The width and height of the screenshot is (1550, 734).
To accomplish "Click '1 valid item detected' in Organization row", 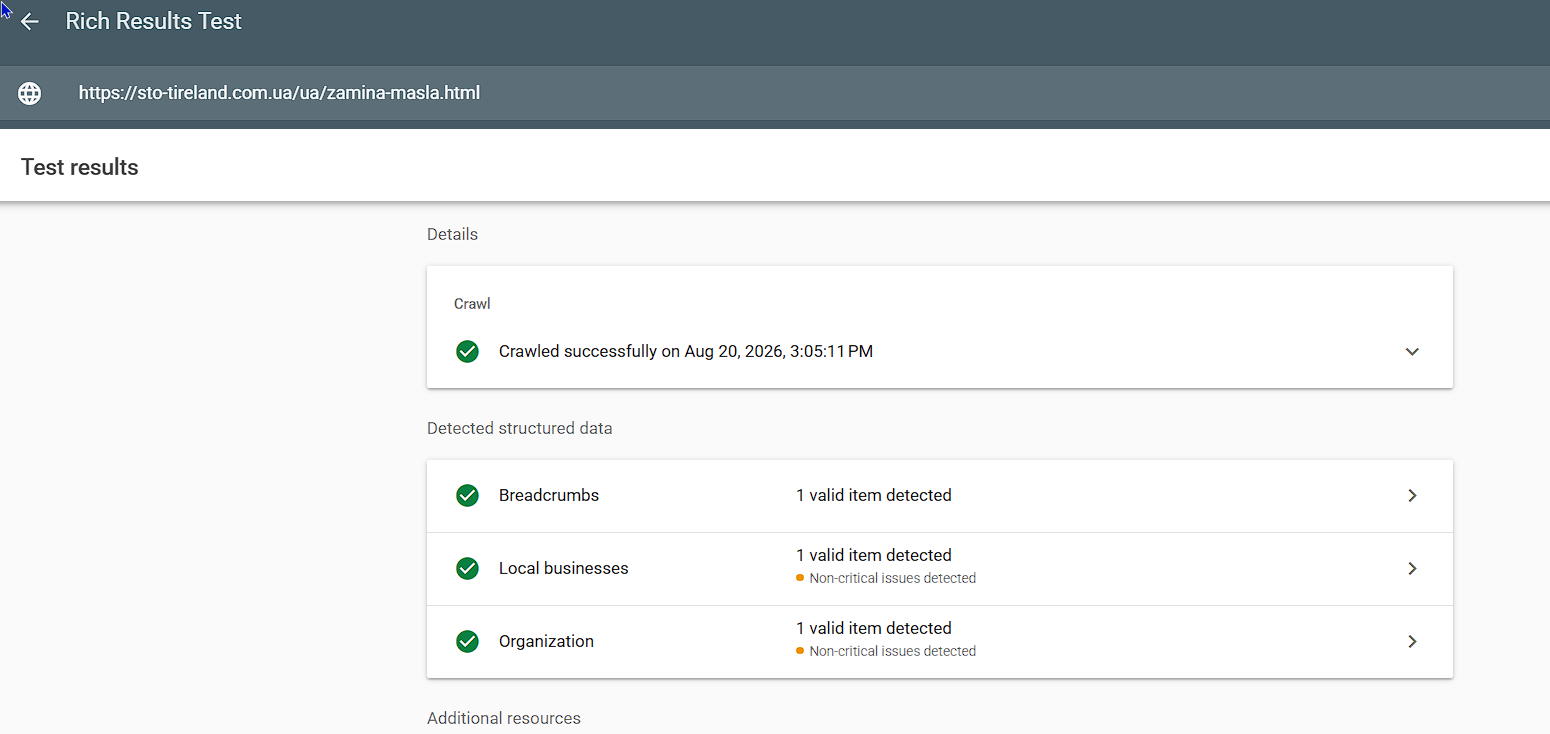I will point(874,629).
